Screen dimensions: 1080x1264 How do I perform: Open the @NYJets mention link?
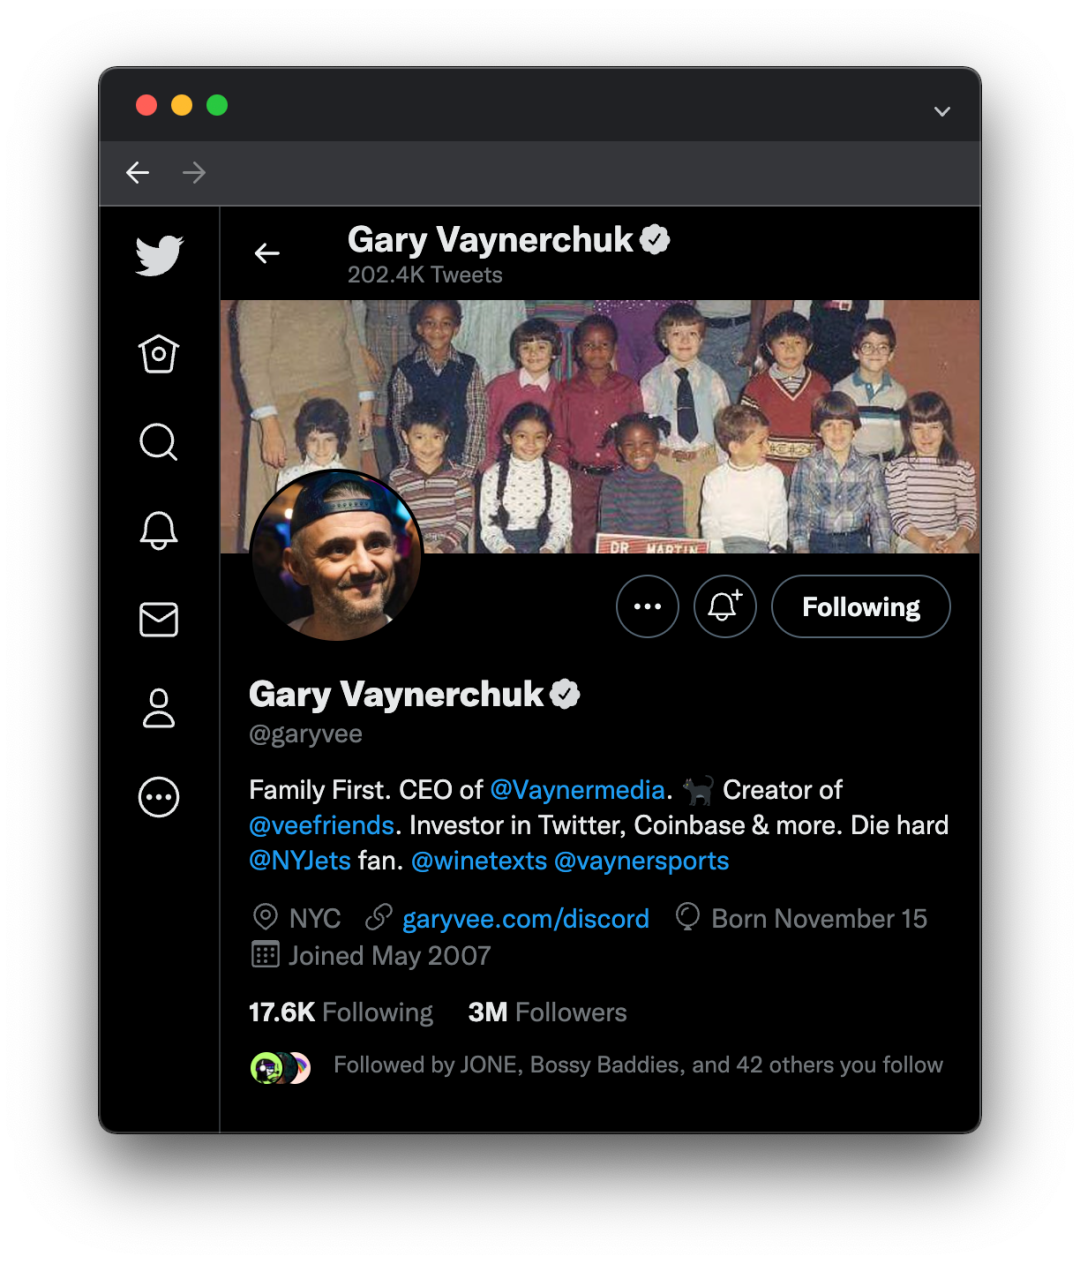pos(300,861)
